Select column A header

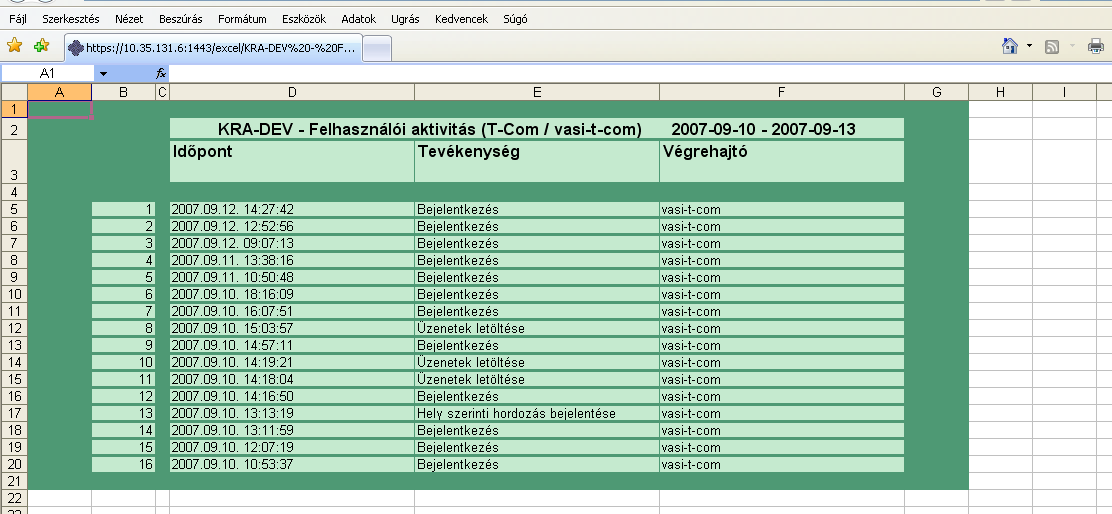60,91
